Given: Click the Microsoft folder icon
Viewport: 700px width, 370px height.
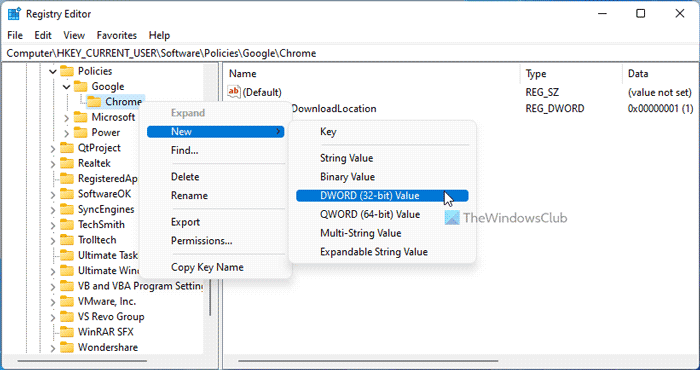Looking at the screenshot, I should pyautogui.click(x=80, y=117).
